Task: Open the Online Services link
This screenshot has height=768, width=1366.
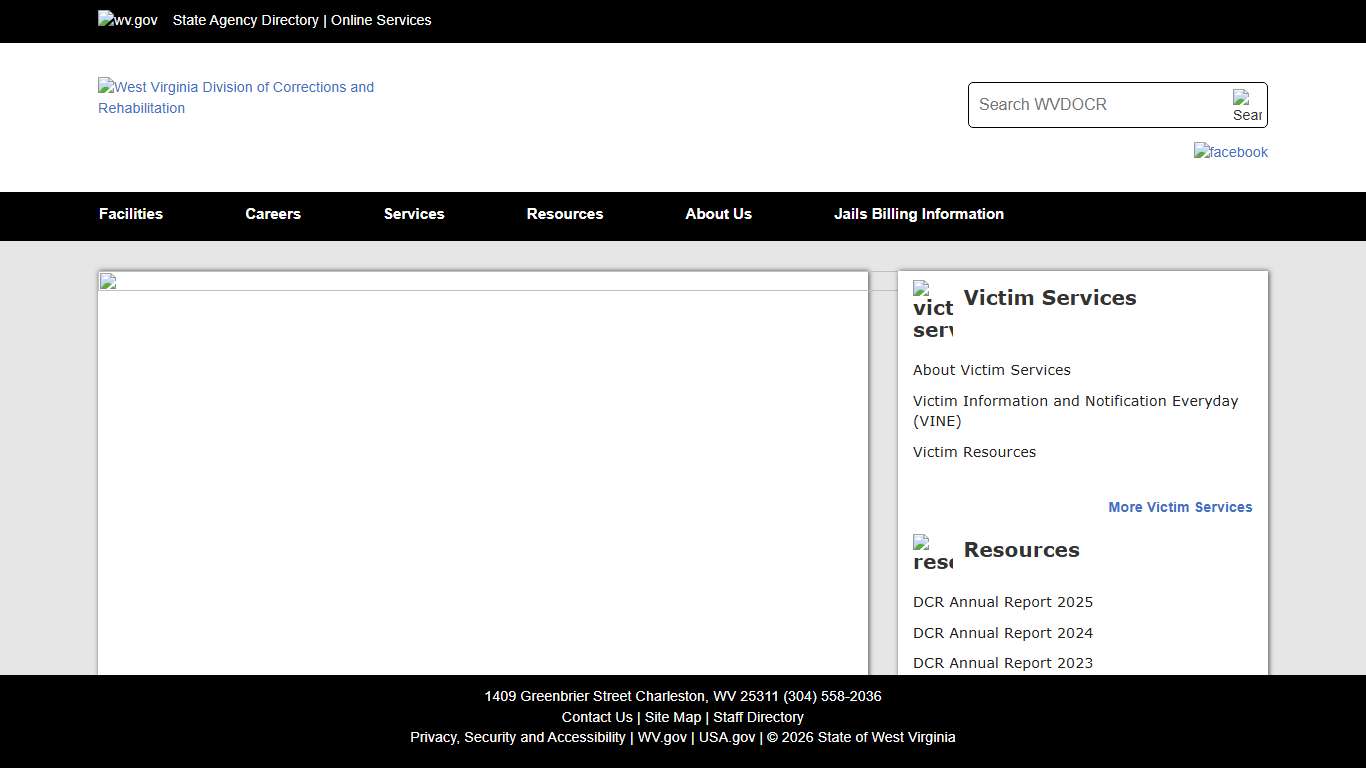Action: coord(381,20)
